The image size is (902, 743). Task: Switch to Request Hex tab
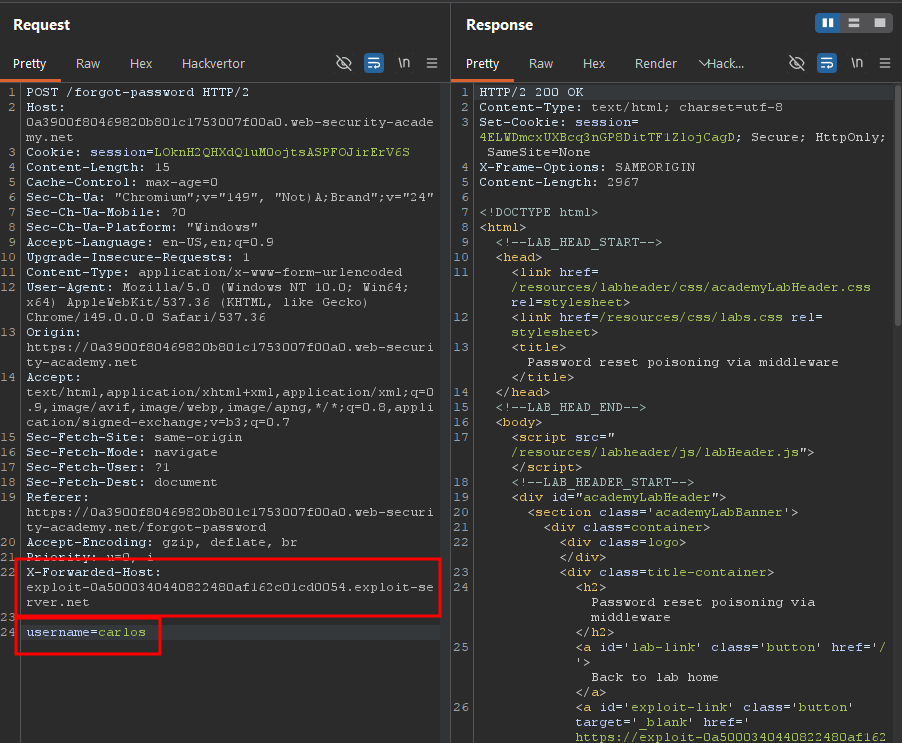coord(141,64)
